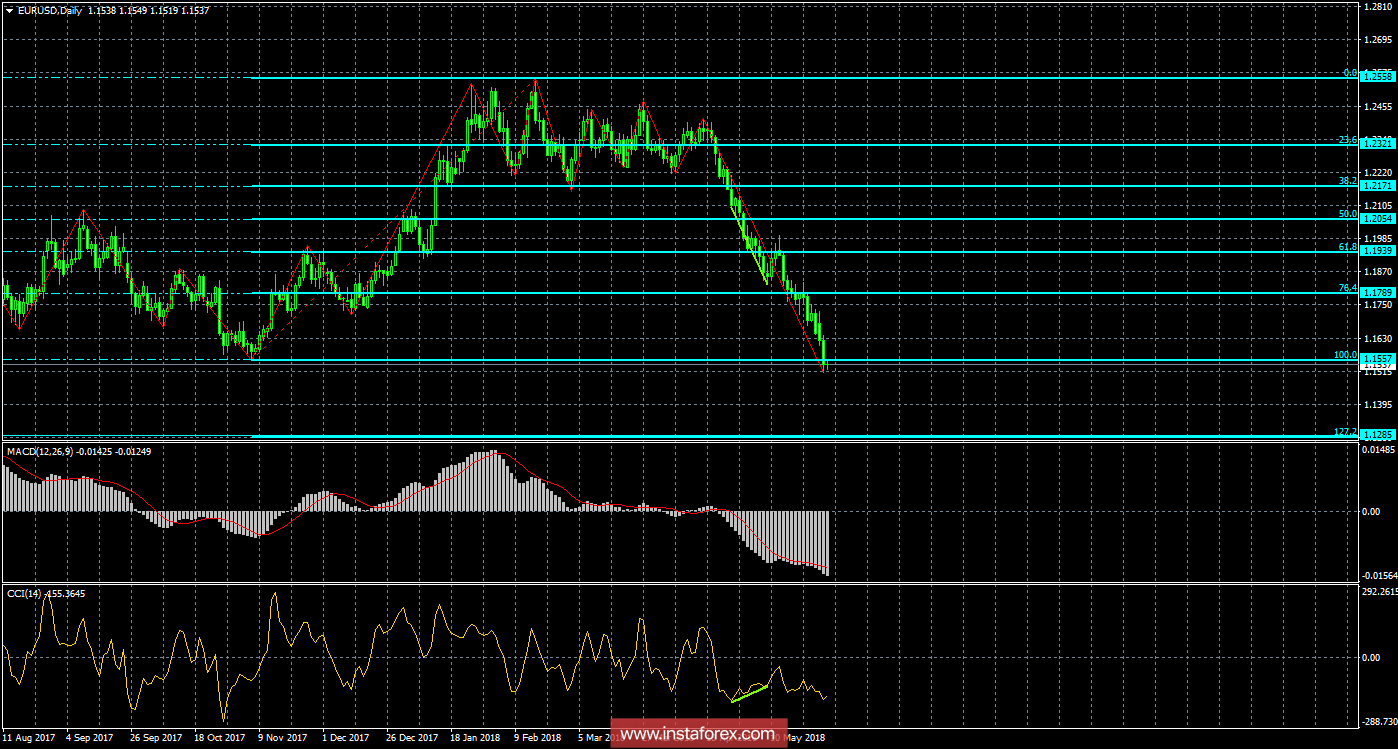Click the EURUSD,Daily chart title text
The image size is (1398, 749).
(50, 9)
